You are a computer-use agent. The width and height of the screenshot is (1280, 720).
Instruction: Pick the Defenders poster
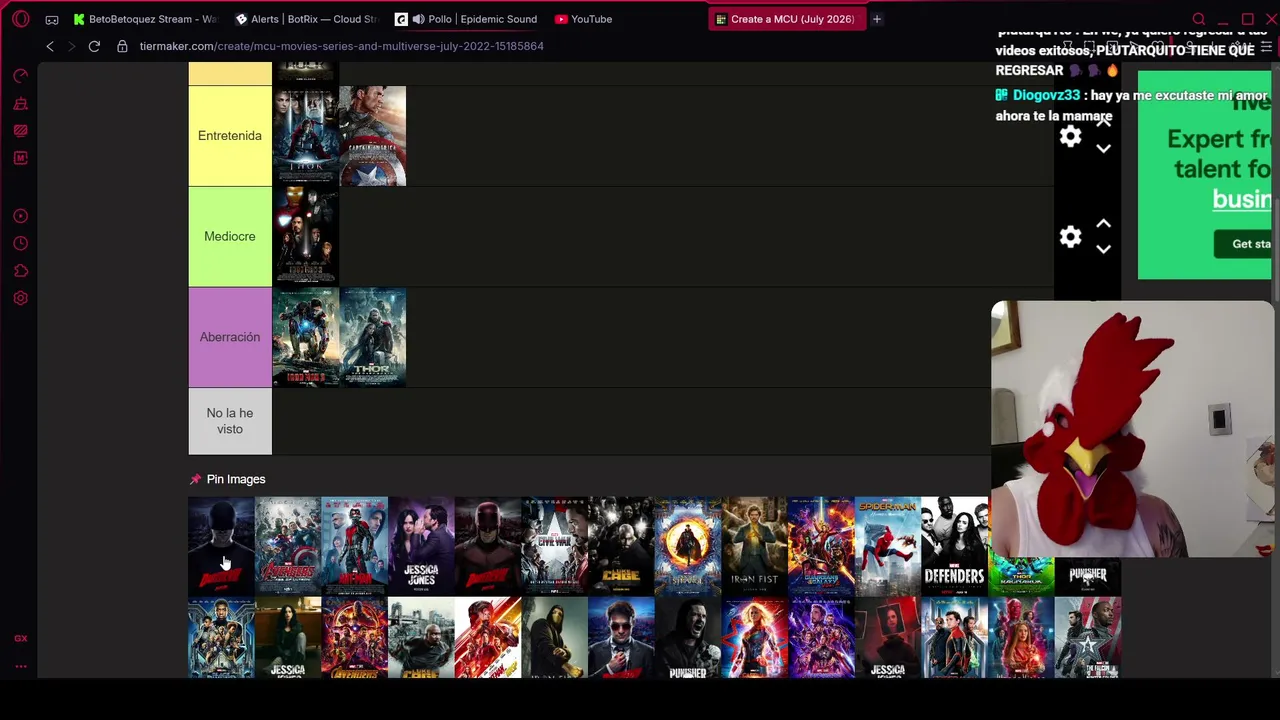(955, 546)
